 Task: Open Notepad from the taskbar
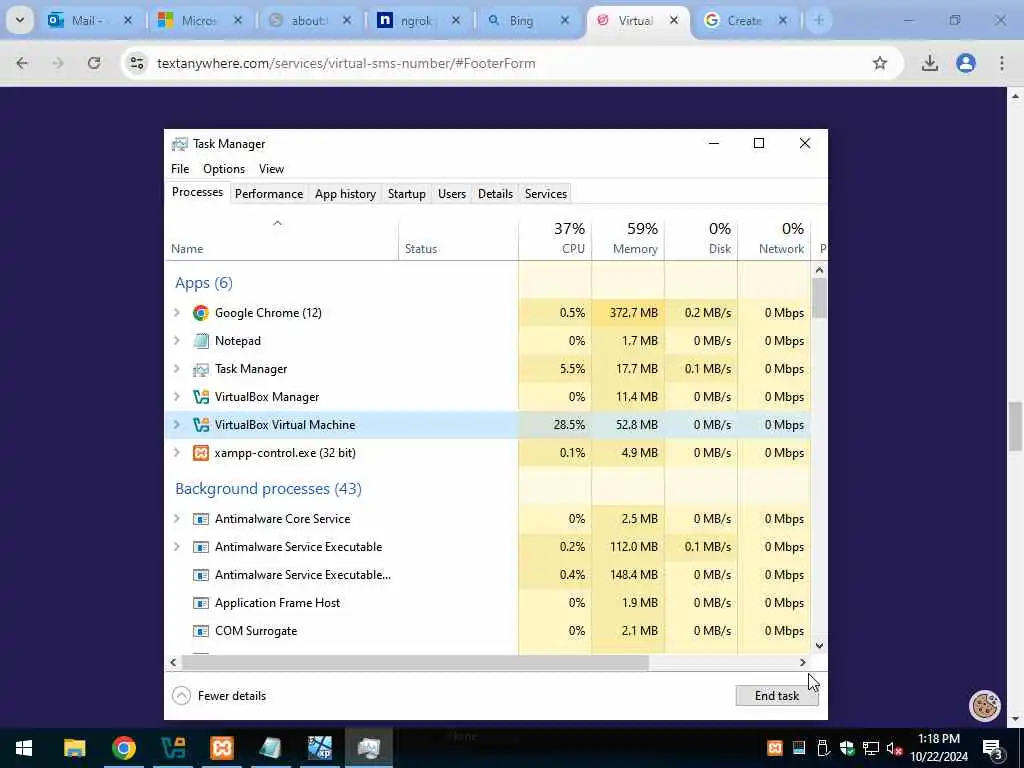[x=270, y=748]
